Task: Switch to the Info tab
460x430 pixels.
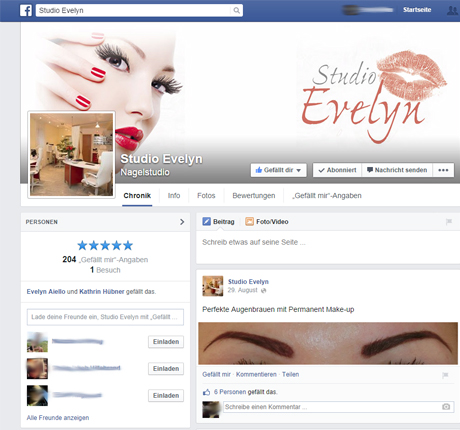Action: click(174, 196)
